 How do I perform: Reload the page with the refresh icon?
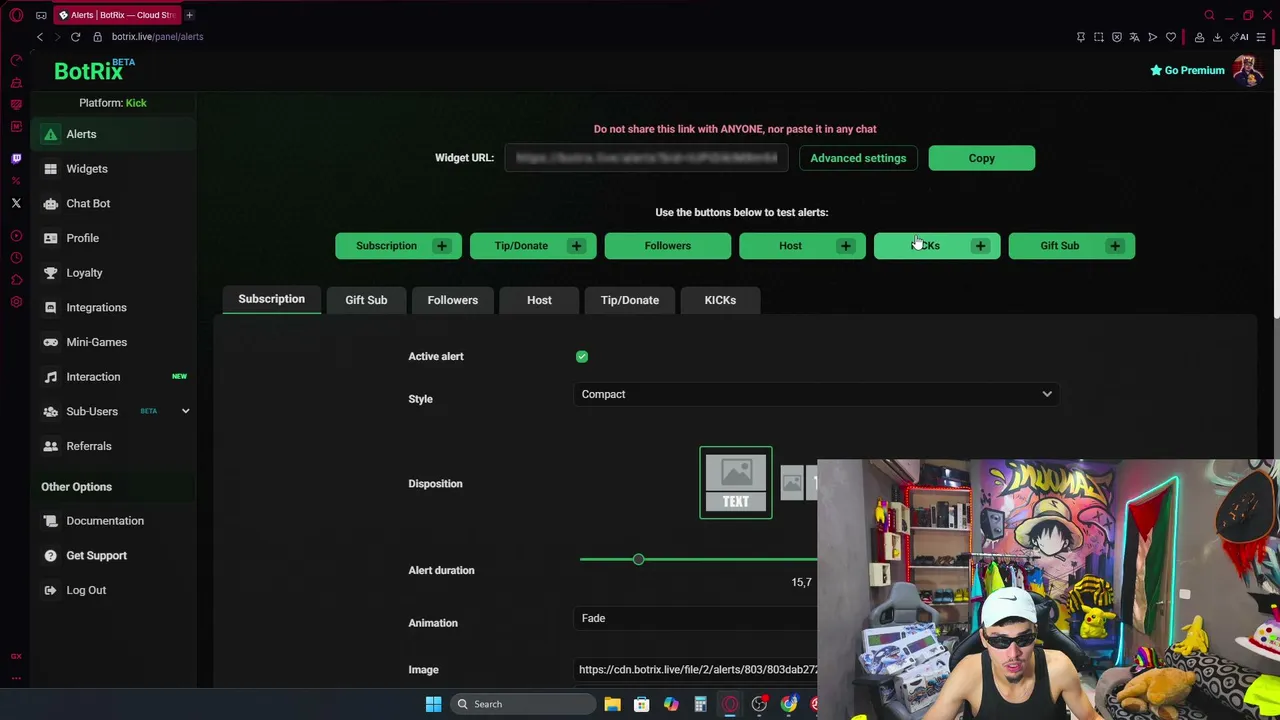[x=75, y=37]
